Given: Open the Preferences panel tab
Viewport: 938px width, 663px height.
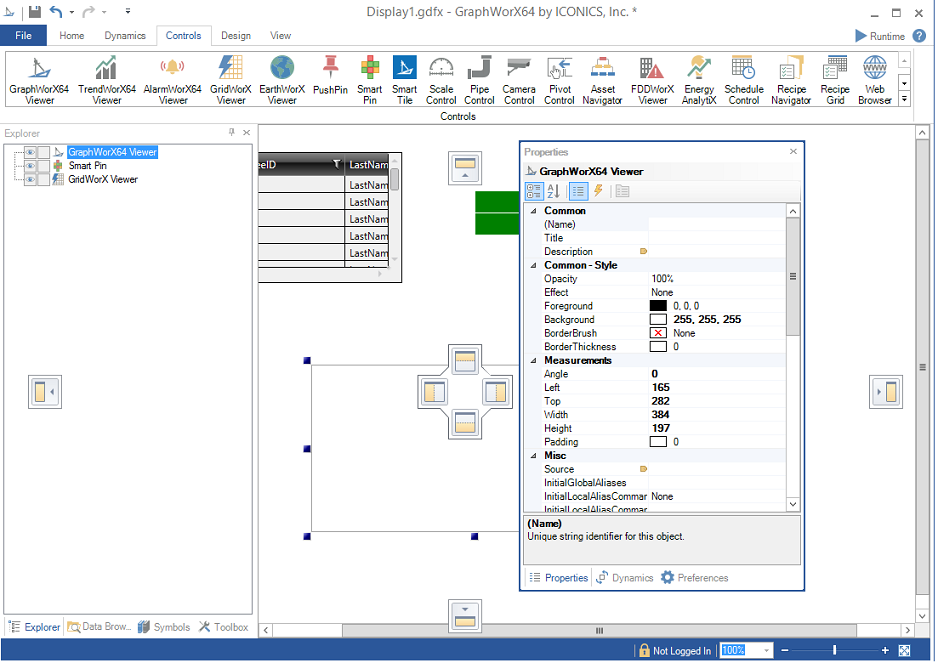Looking at the screenshot, I should tap(695, 578).
